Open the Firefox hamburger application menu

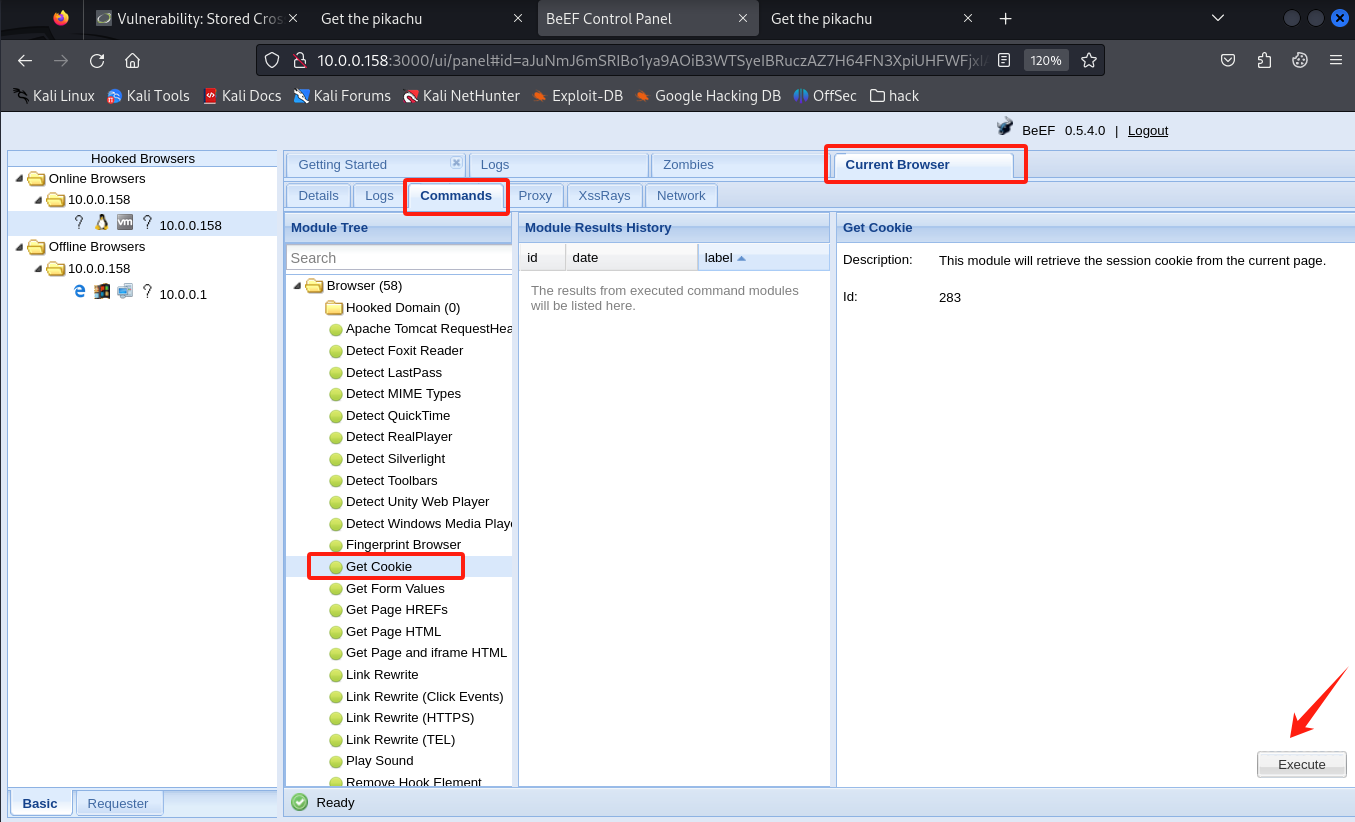[x=1335, y=60]
